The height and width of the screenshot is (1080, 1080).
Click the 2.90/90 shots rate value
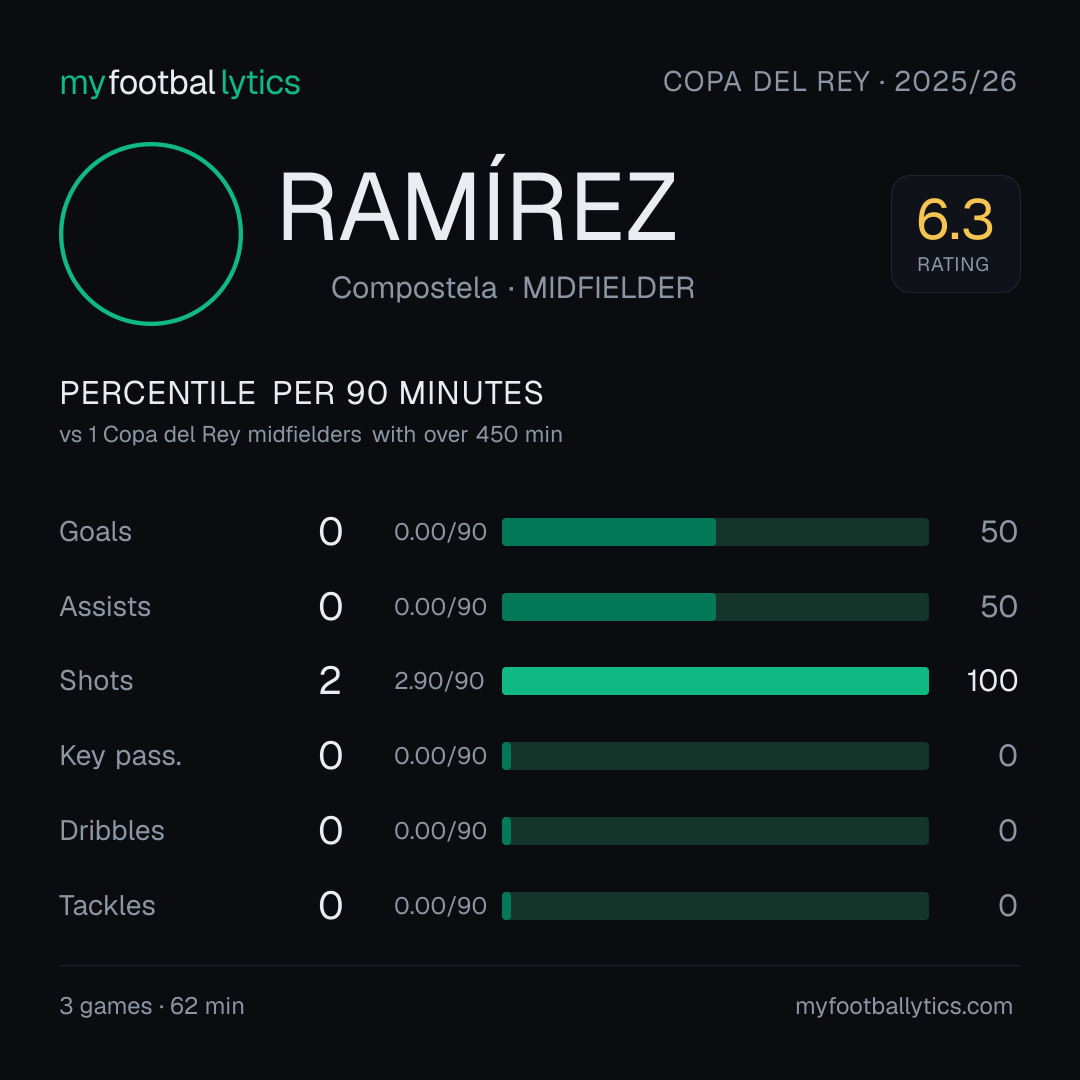click(439, 681)
